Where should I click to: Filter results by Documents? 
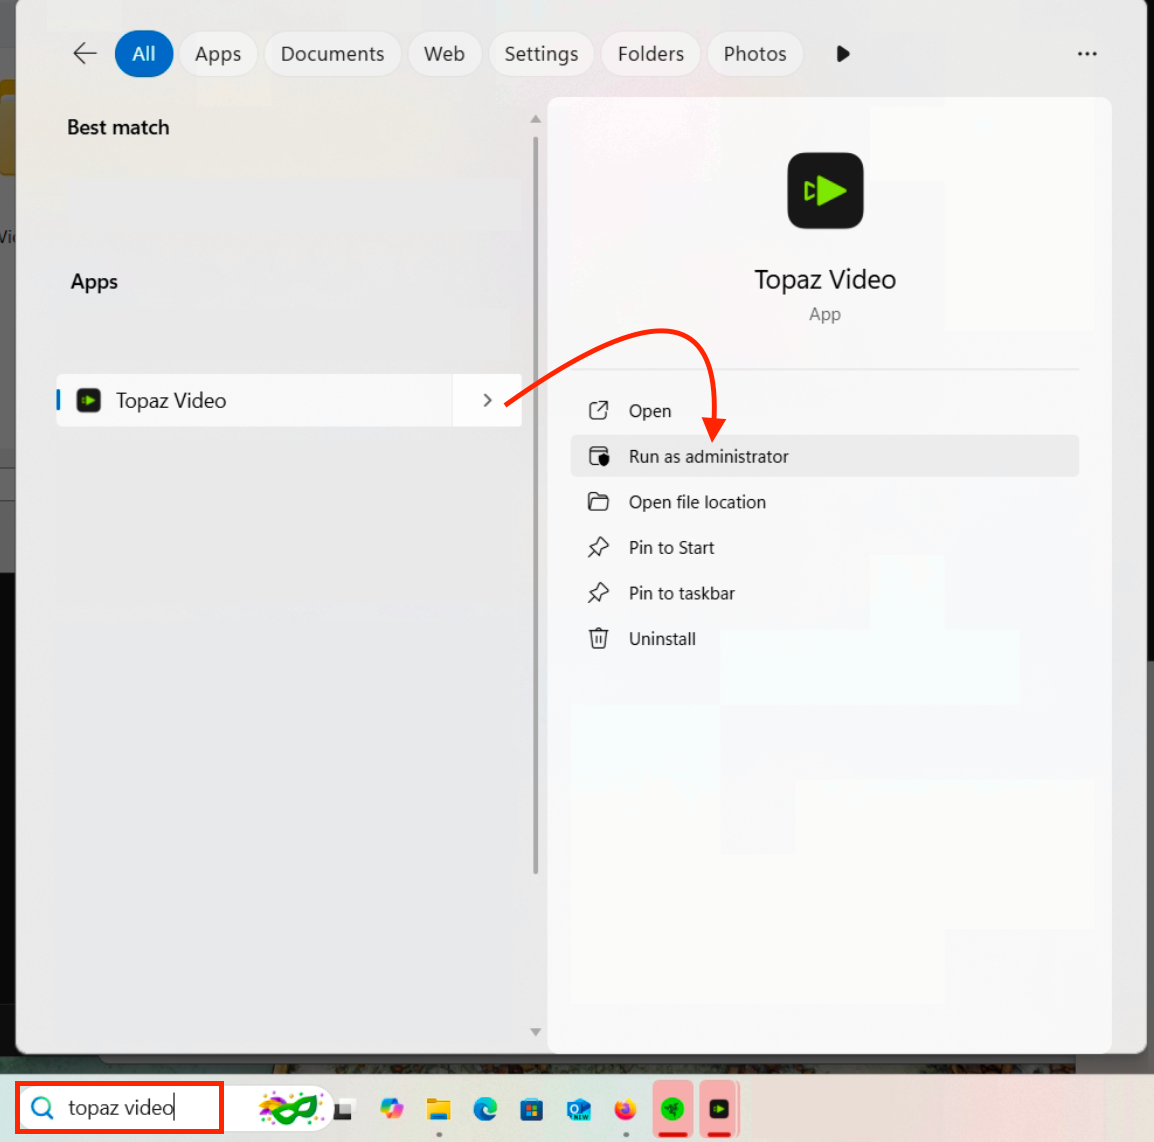click(x=333, y=54)
